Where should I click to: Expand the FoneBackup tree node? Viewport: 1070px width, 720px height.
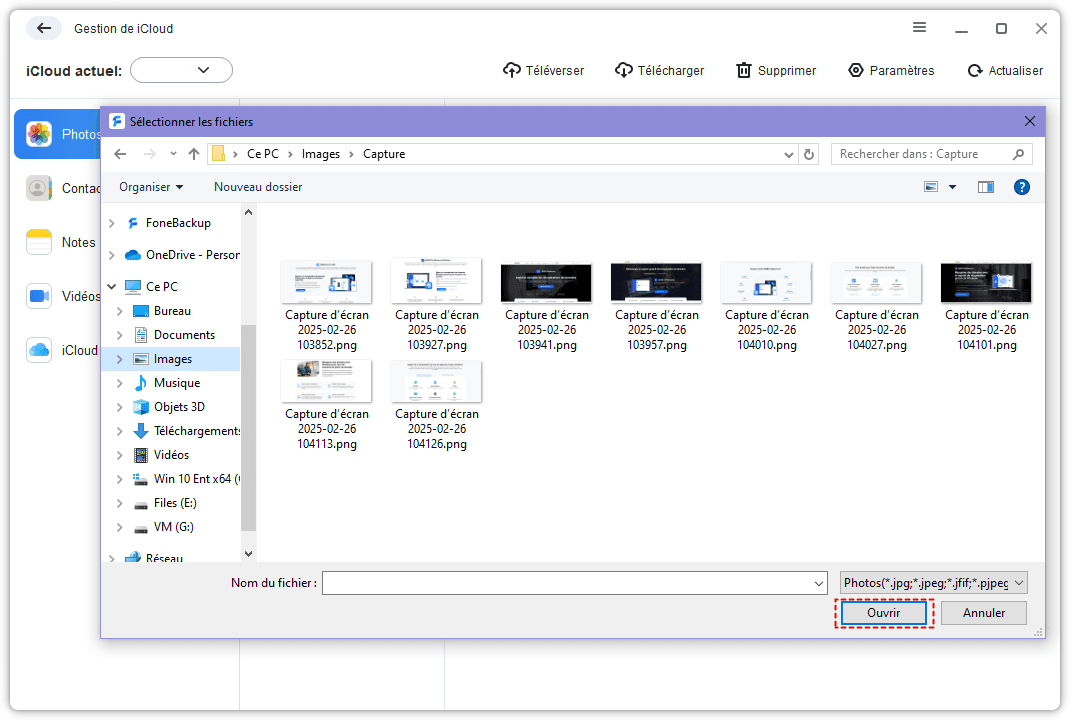(112, 223)
